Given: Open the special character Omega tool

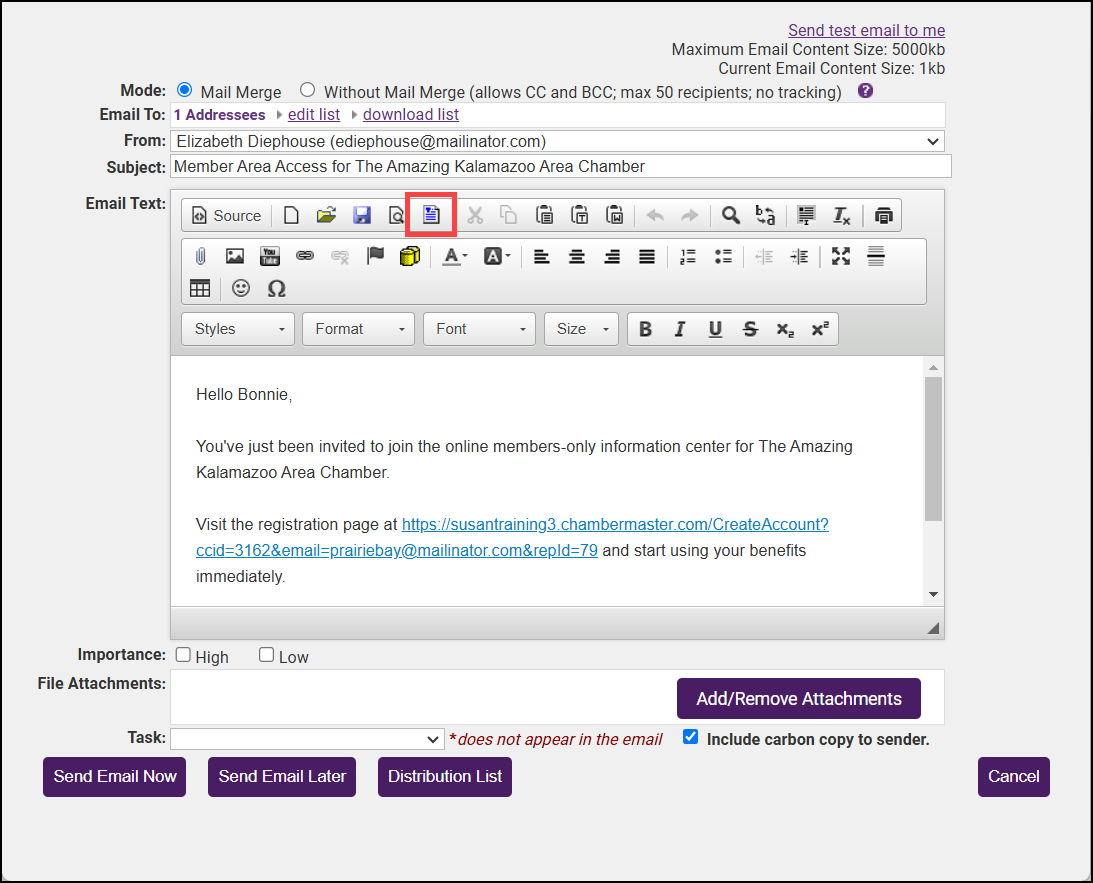Looking at the screenshot, I should click(x=277, y=288).
